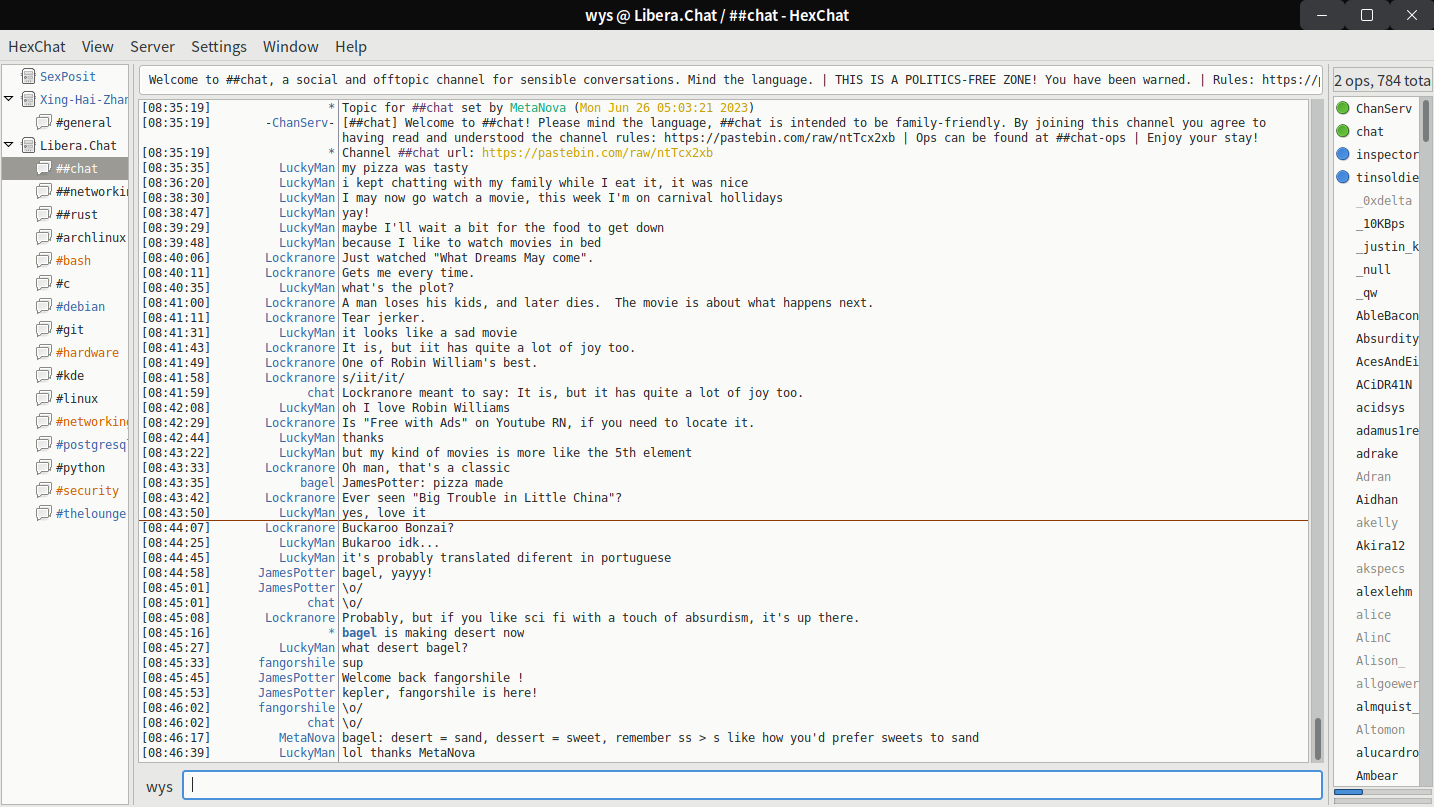Click the blue status icon beside inspector
Screen dimensions: 1434x807
[x=1343, y=154]
